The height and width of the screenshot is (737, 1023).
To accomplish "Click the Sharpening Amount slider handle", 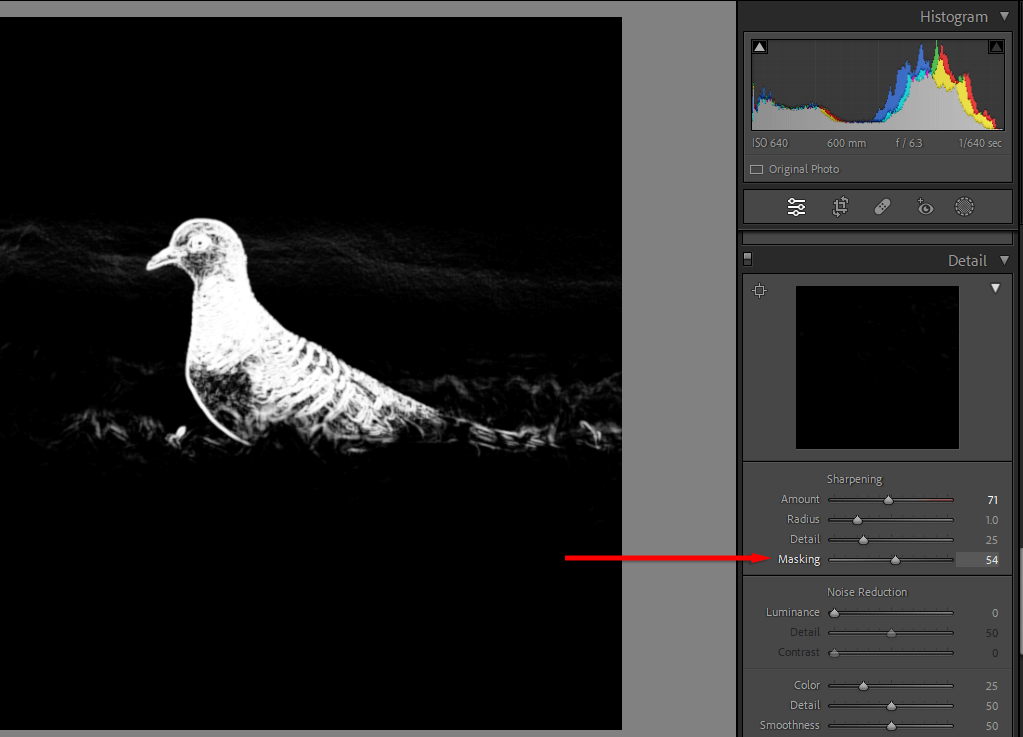I will coord(888,500).
